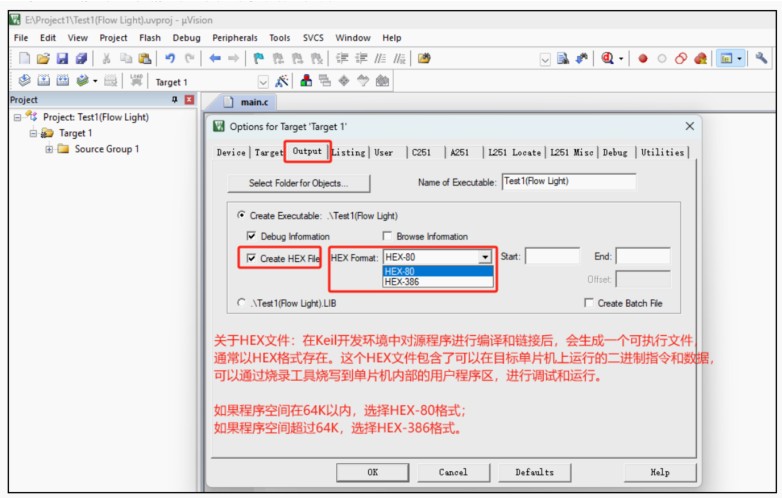Click Select Folder for Objects button
This screenshot has height=498, width=782.
(x=298, y=183)
